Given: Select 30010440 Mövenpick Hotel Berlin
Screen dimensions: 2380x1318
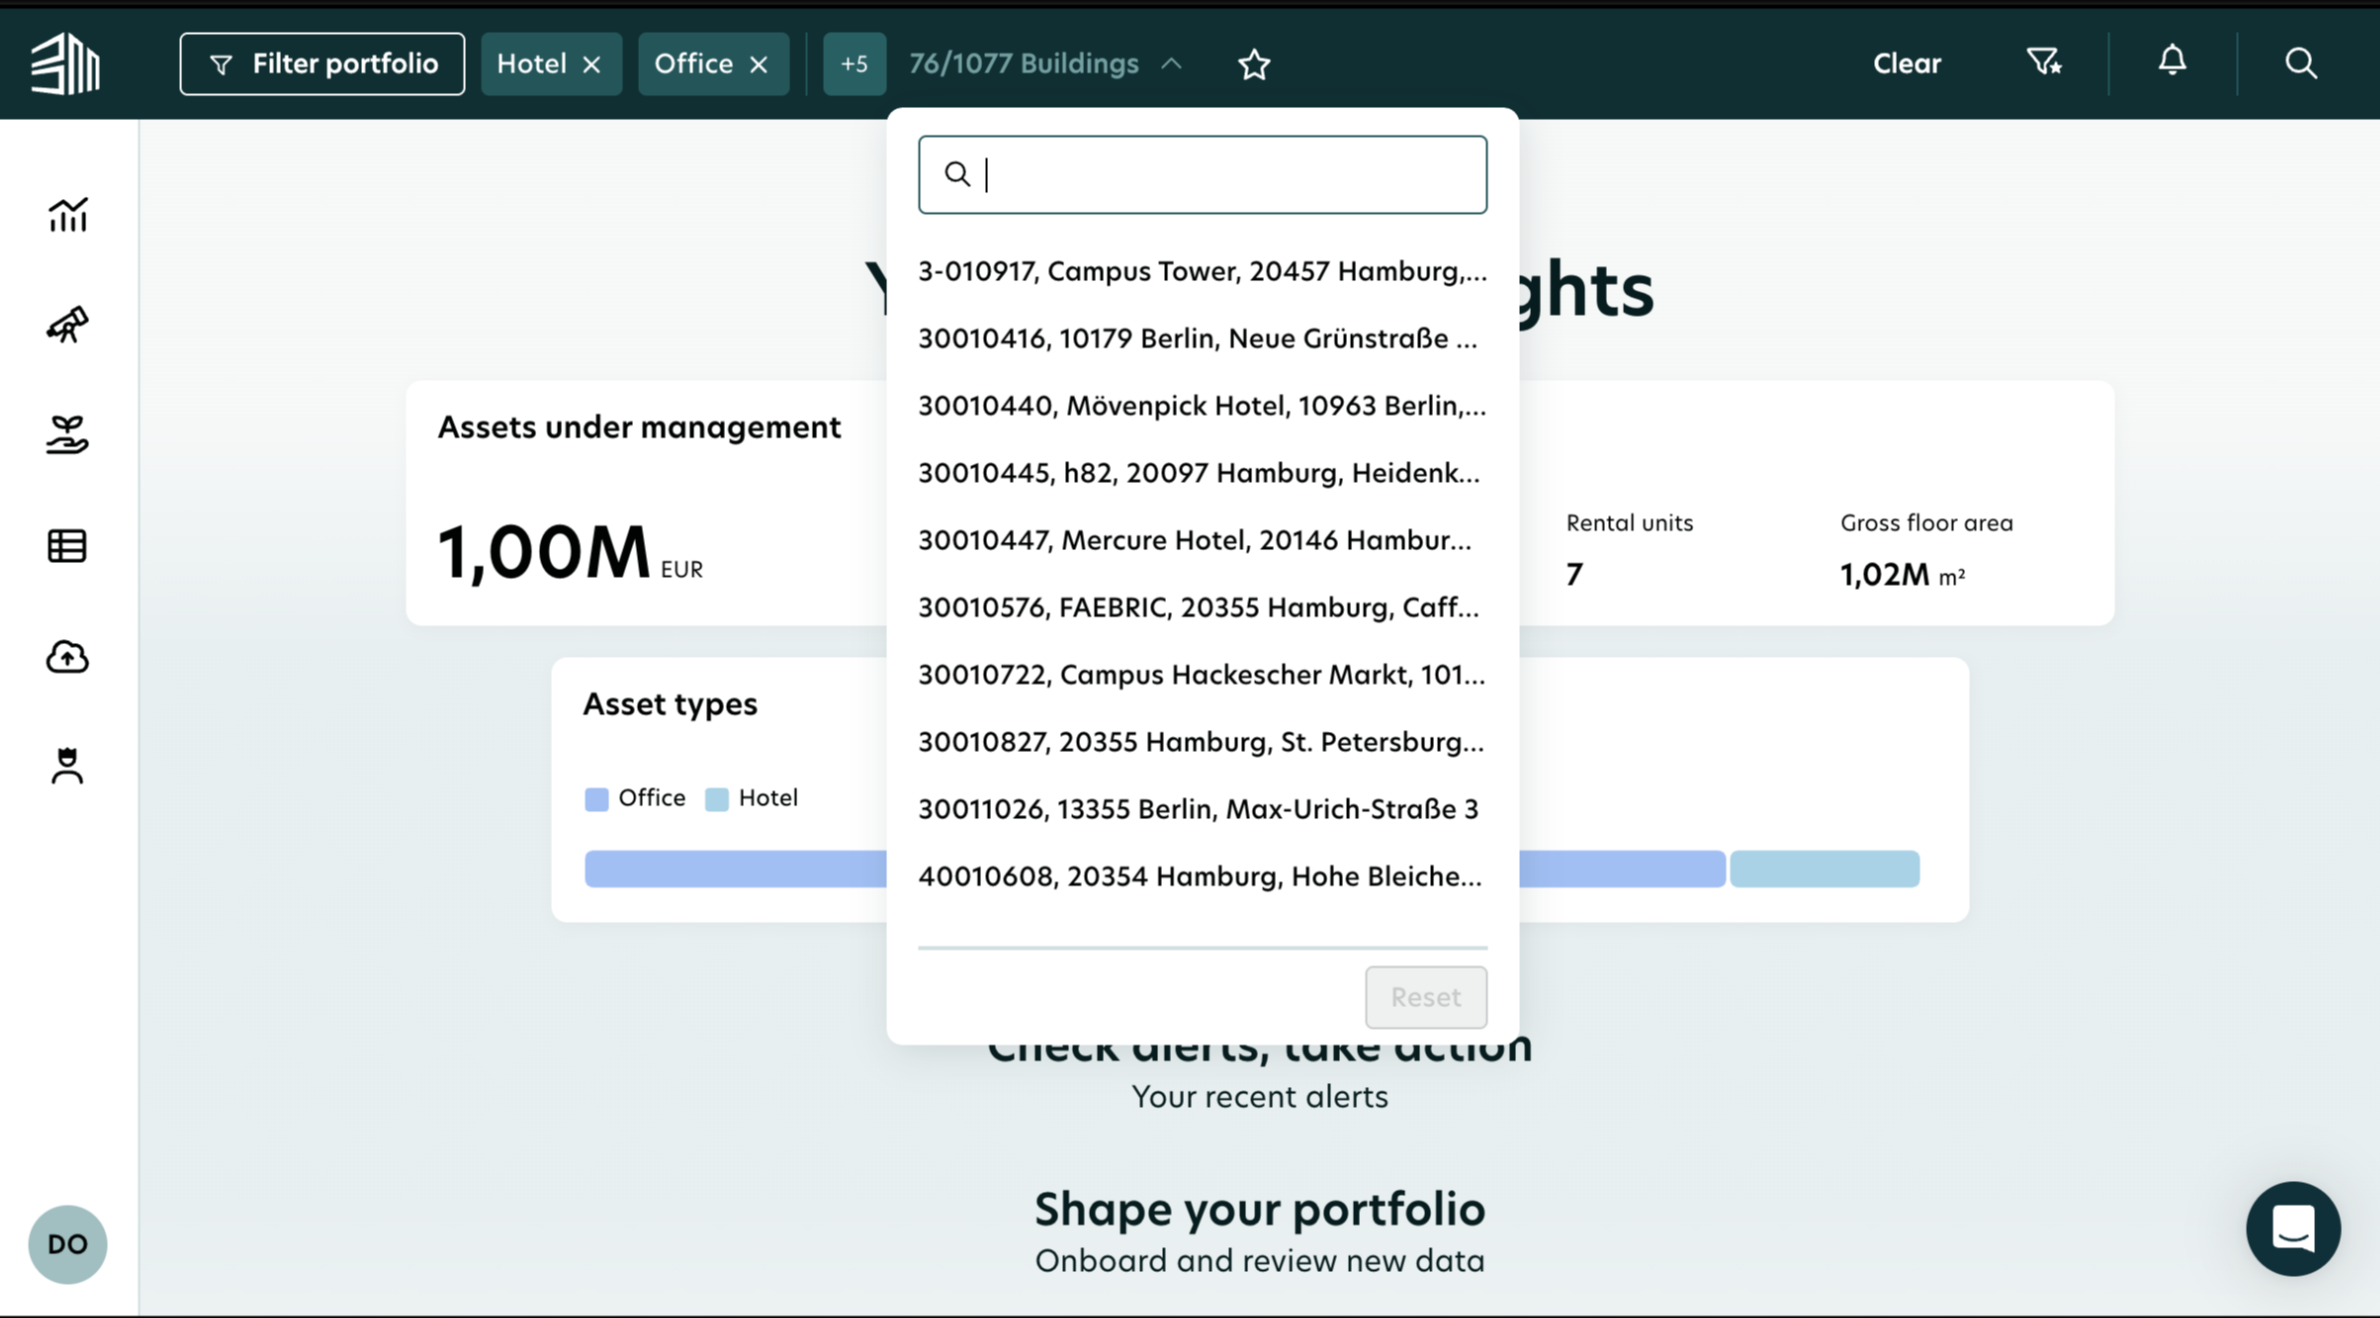Looking at the screenshot, I should [1202, 405].
